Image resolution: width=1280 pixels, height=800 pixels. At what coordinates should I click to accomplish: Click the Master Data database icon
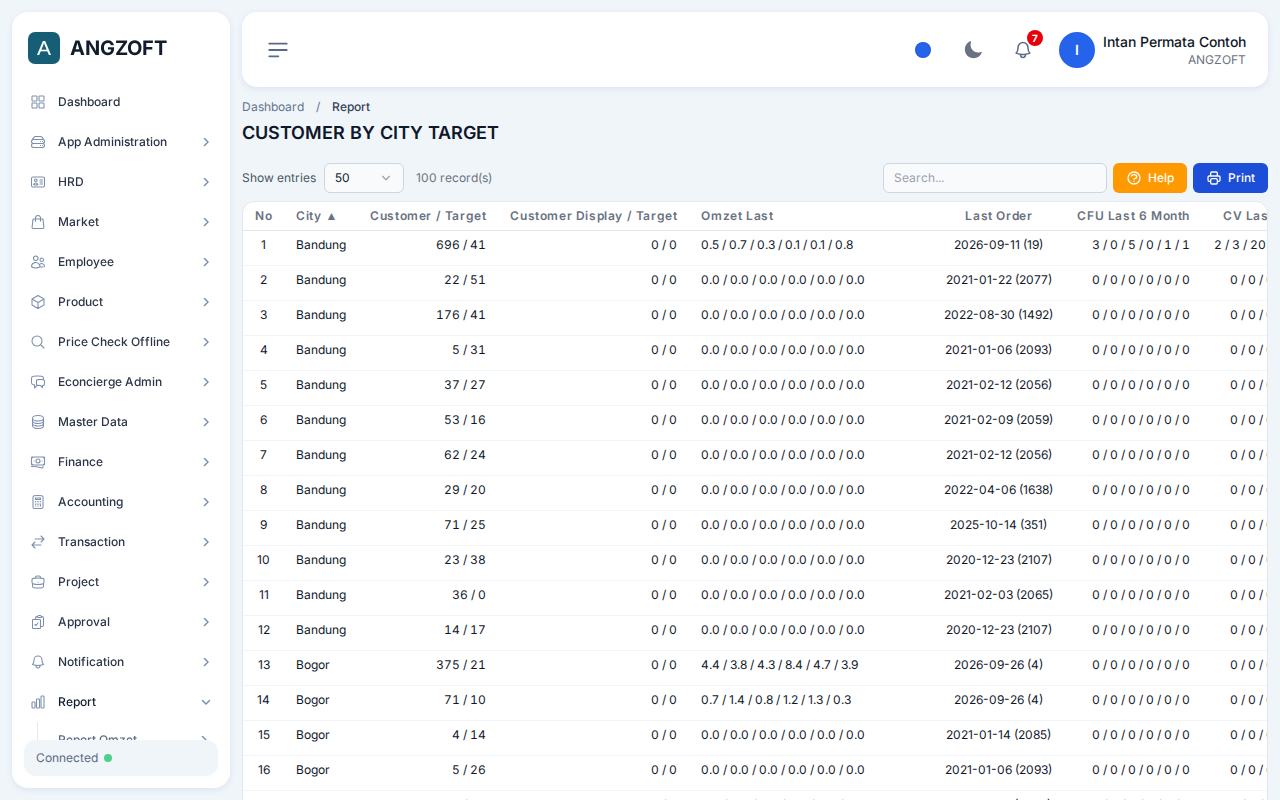coord(38,422)
